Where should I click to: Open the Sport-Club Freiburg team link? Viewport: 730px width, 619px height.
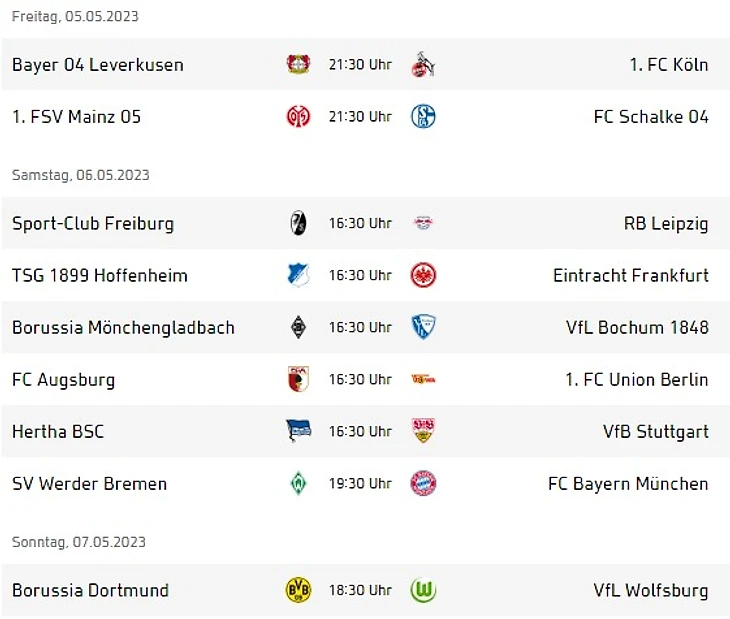pyautogui.click(x=93, y=224)
